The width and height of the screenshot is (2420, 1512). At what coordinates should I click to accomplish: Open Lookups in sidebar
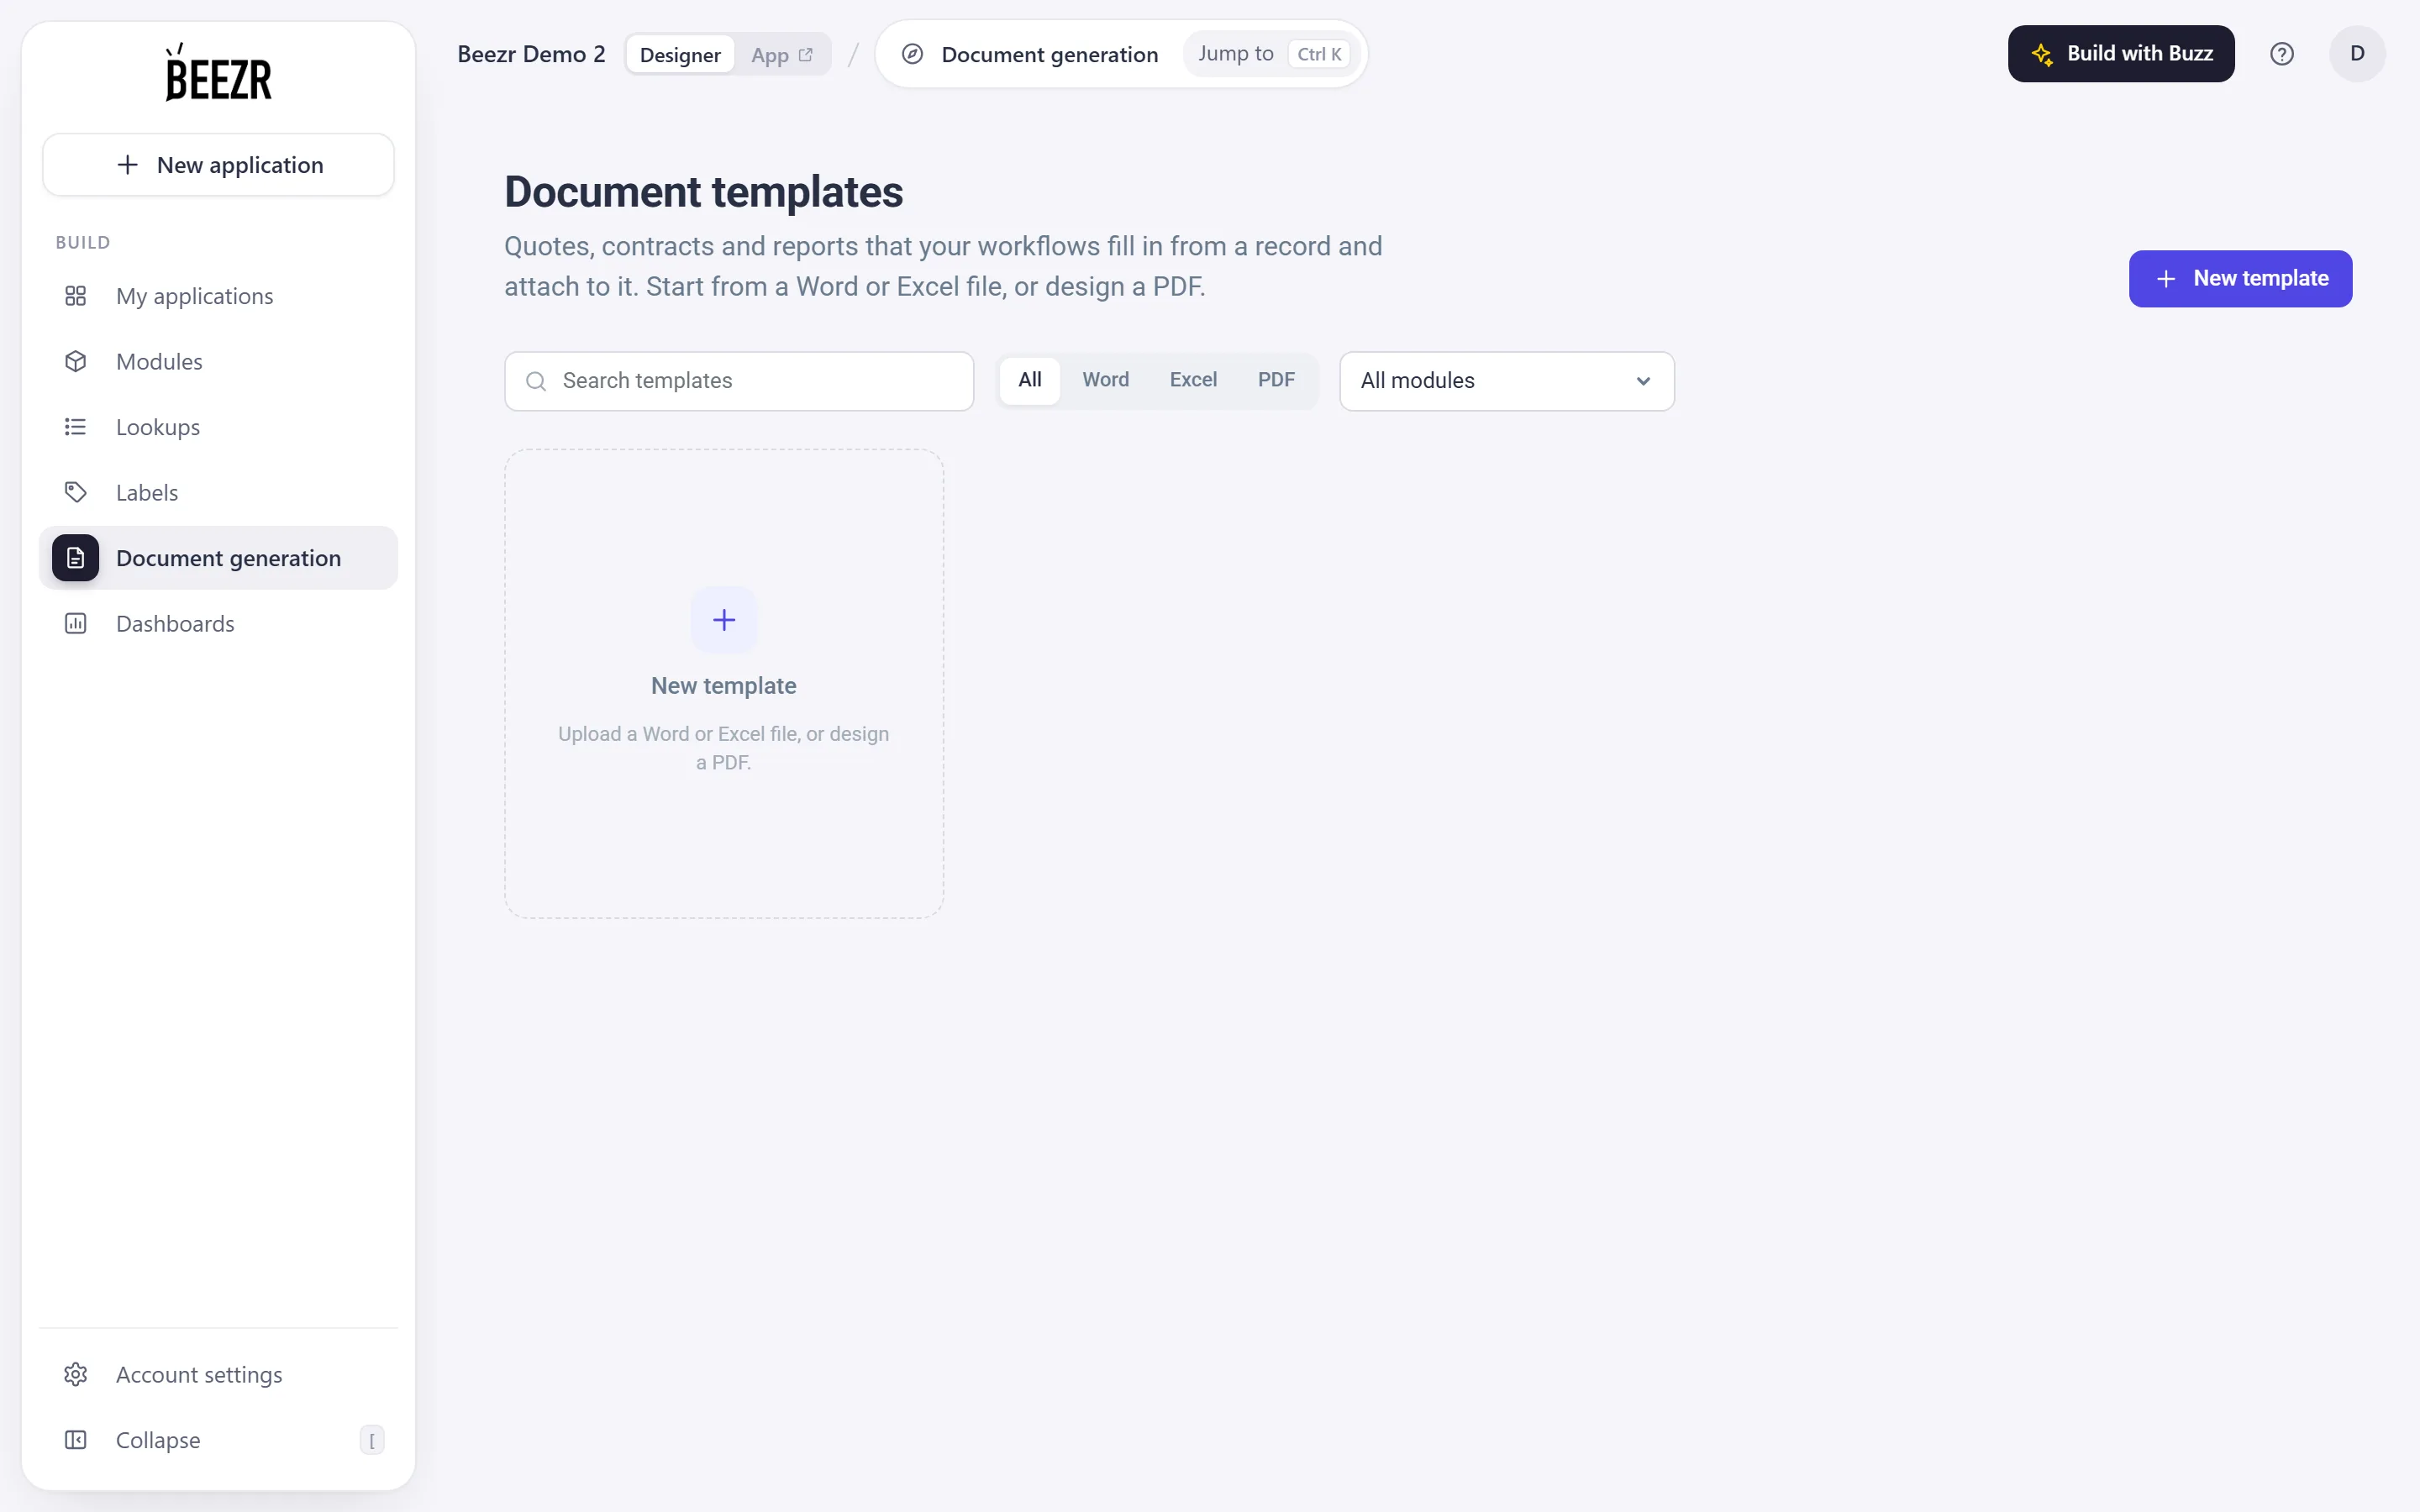218,427
